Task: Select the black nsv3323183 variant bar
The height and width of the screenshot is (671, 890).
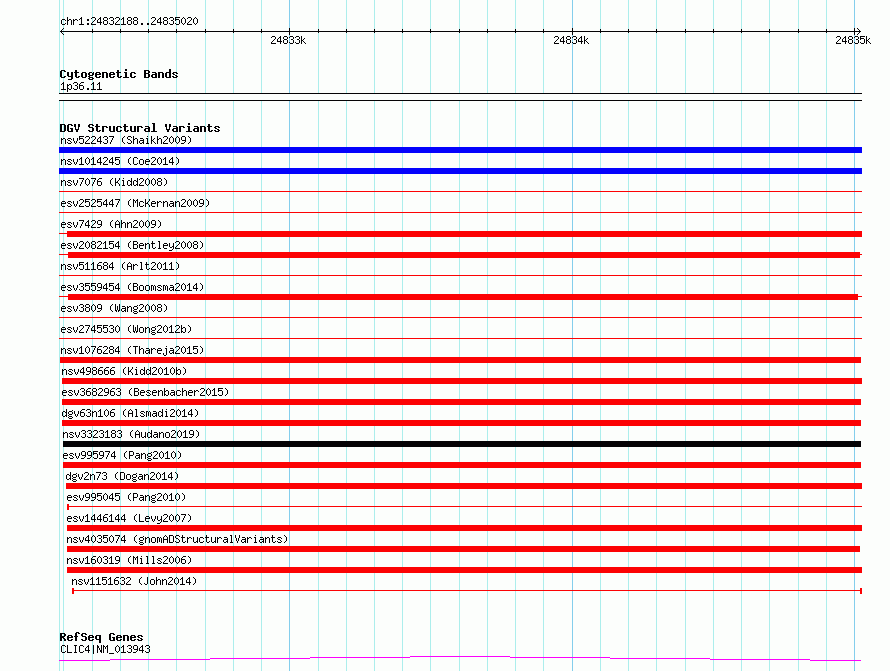Action: [x=461, y=444]
